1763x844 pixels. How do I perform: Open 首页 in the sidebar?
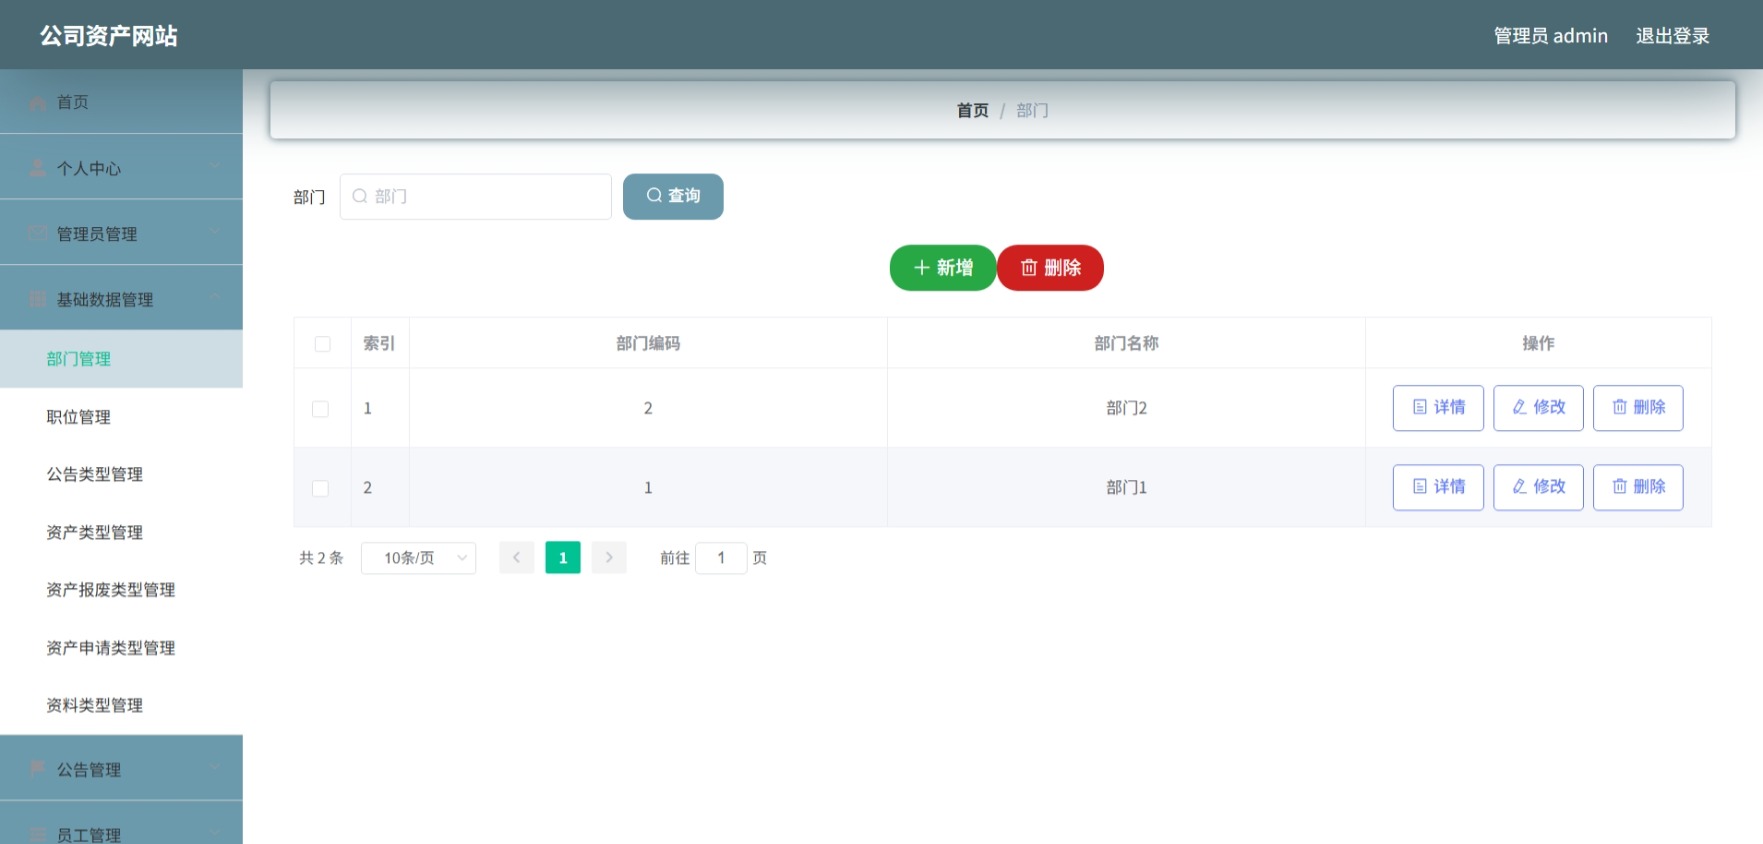pyautogui.click(x=121, y=102)
